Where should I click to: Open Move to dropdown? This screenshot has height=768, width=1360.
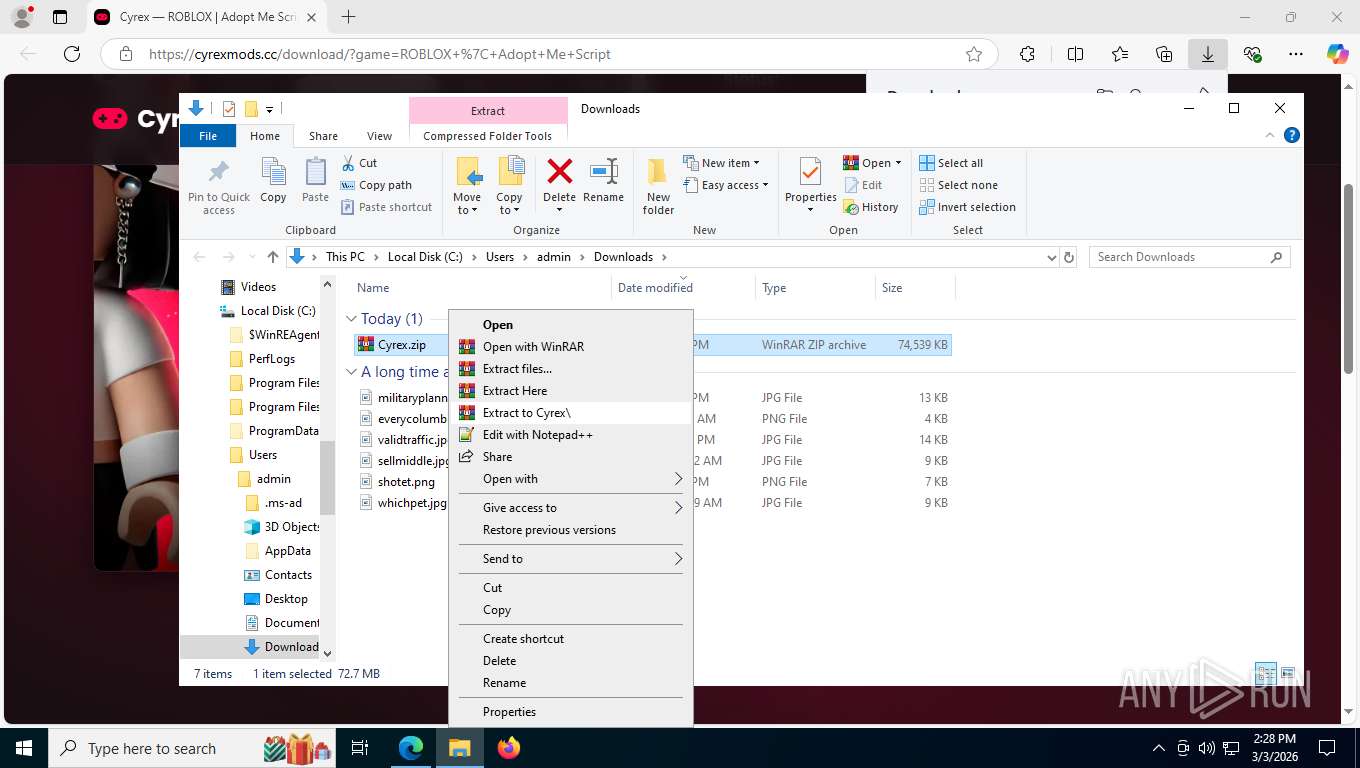click(x=467, y=204)
